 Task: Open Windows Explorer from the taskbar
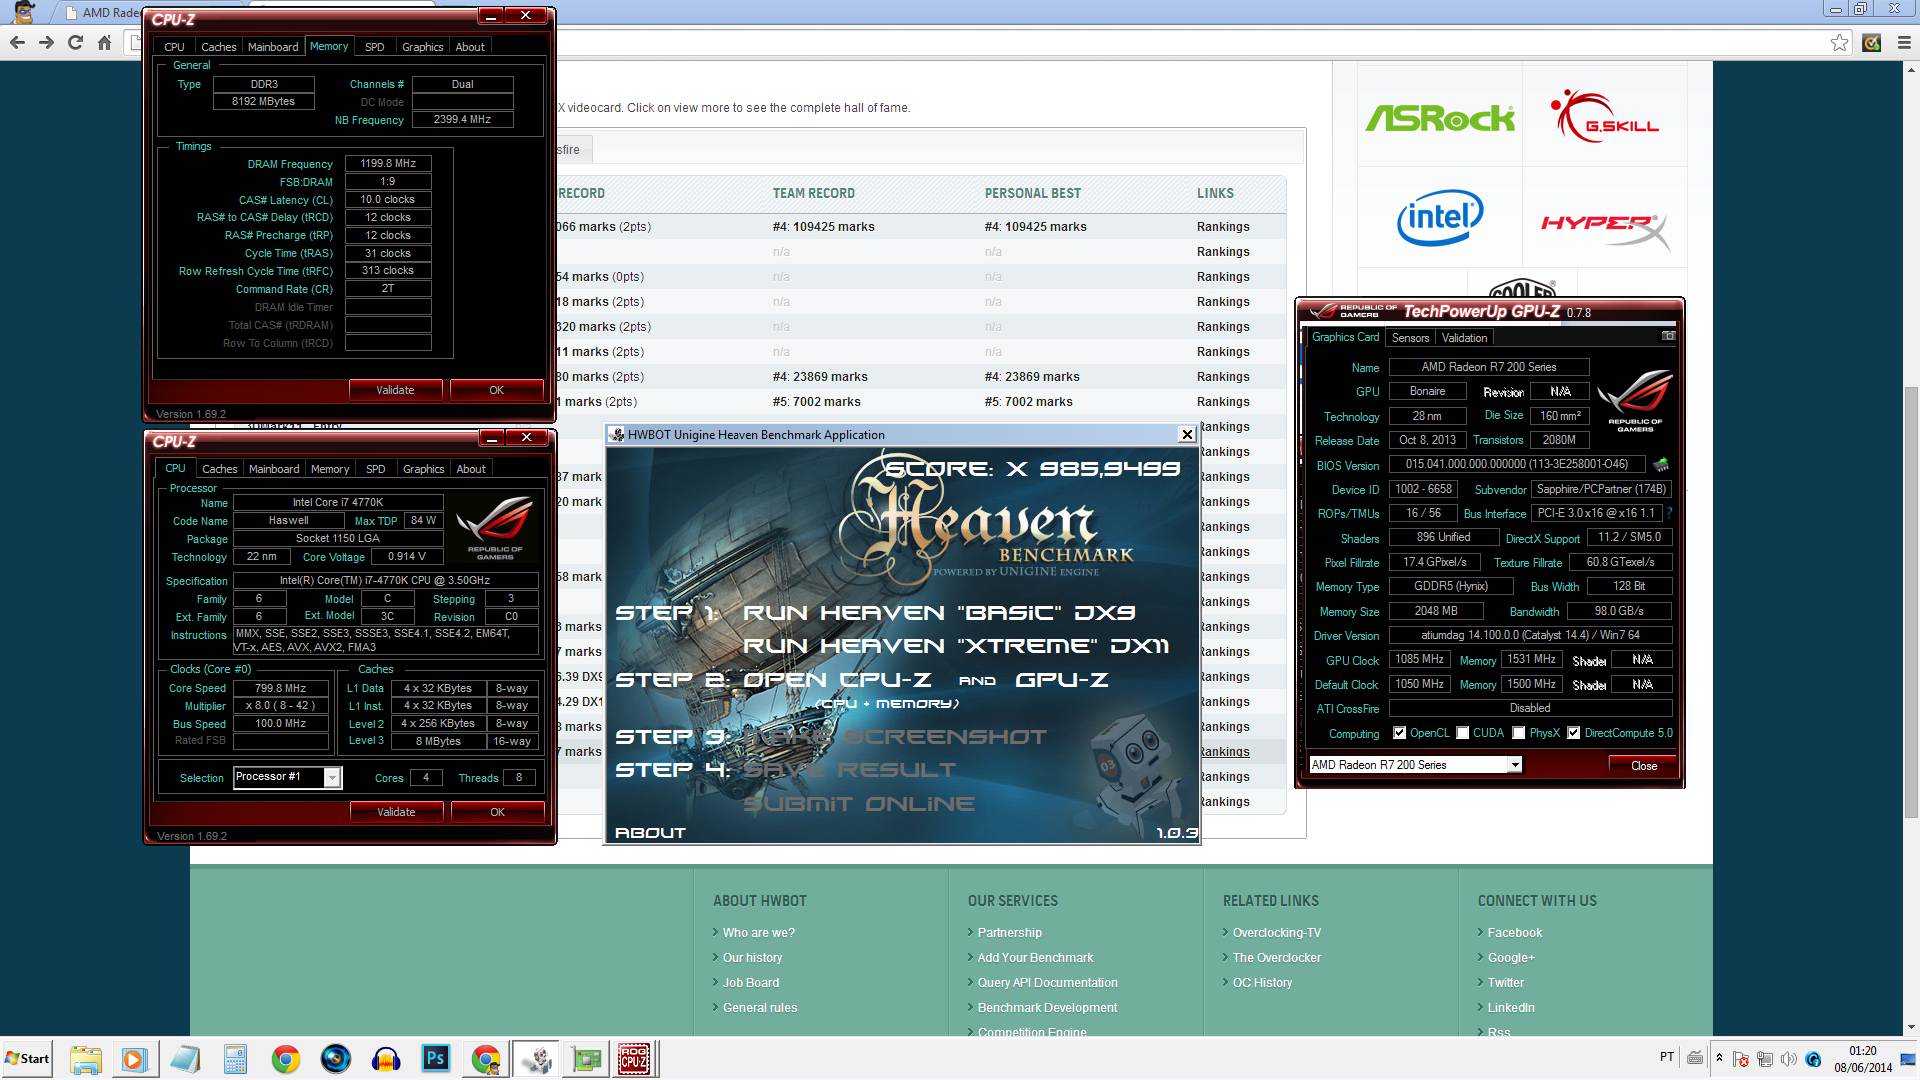pos(86,1059)
